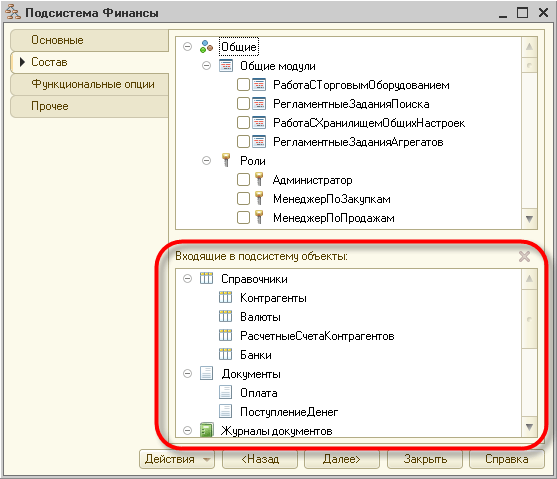Collapse the Общие модули tree node
This screenshot has height=479, width=557.
[206, 66]
